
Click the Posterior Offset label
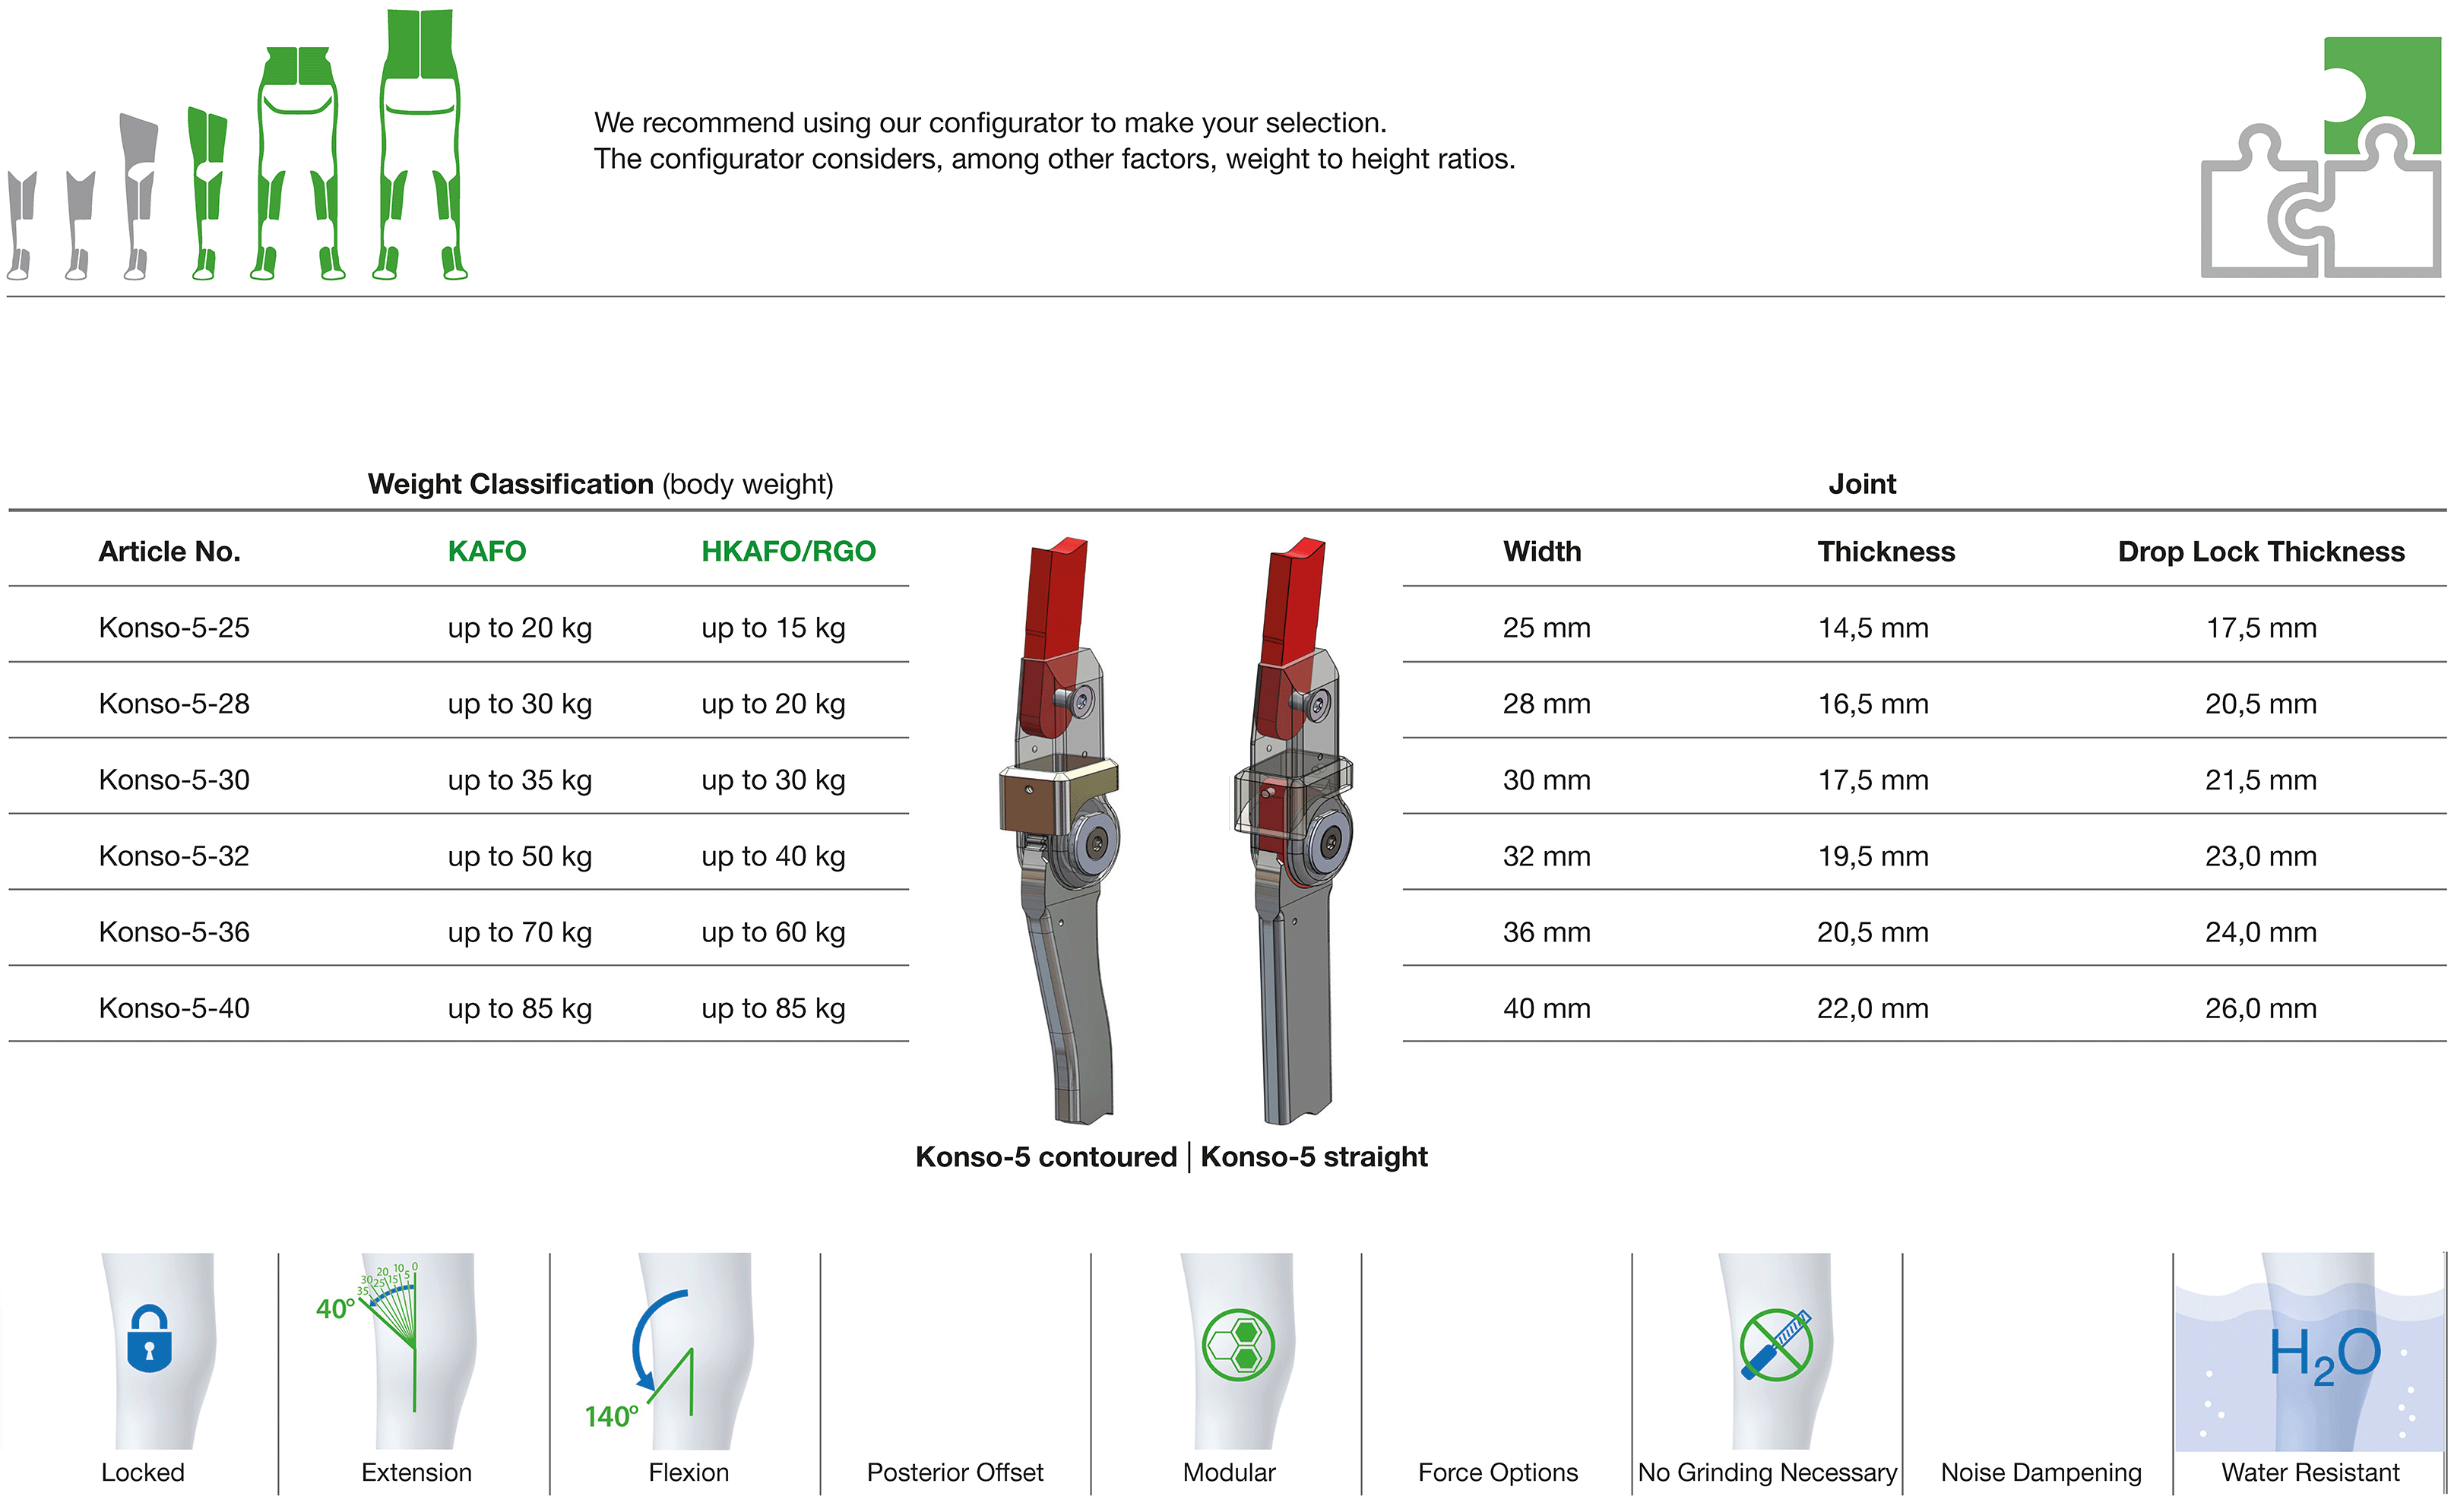pyautogui.click(x=954, y=1472)
